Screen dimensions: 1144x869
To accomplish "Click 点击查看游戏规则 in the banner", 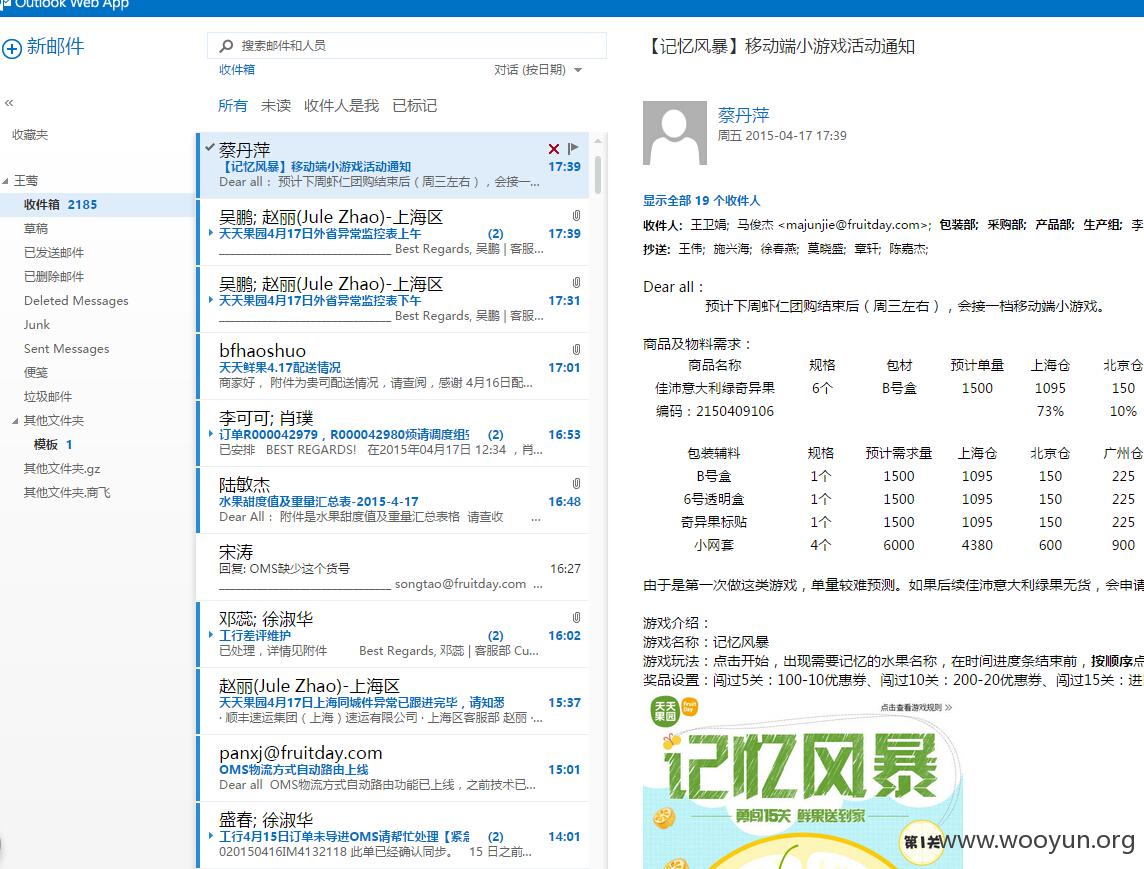I will pyautogui.click(x=916, y=707).
